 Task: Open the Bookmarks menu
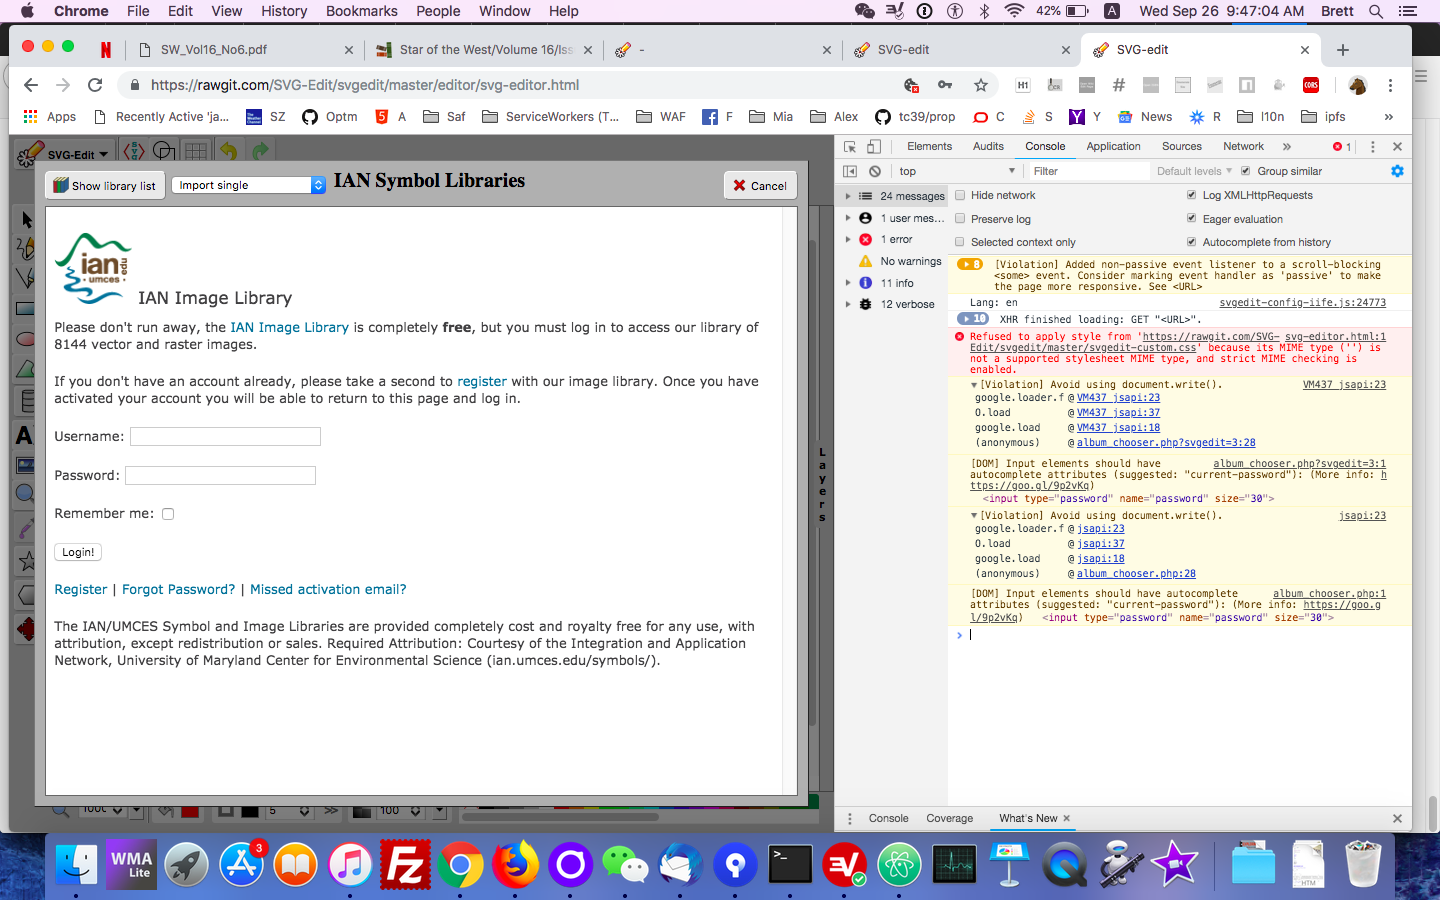coord(361,11)
